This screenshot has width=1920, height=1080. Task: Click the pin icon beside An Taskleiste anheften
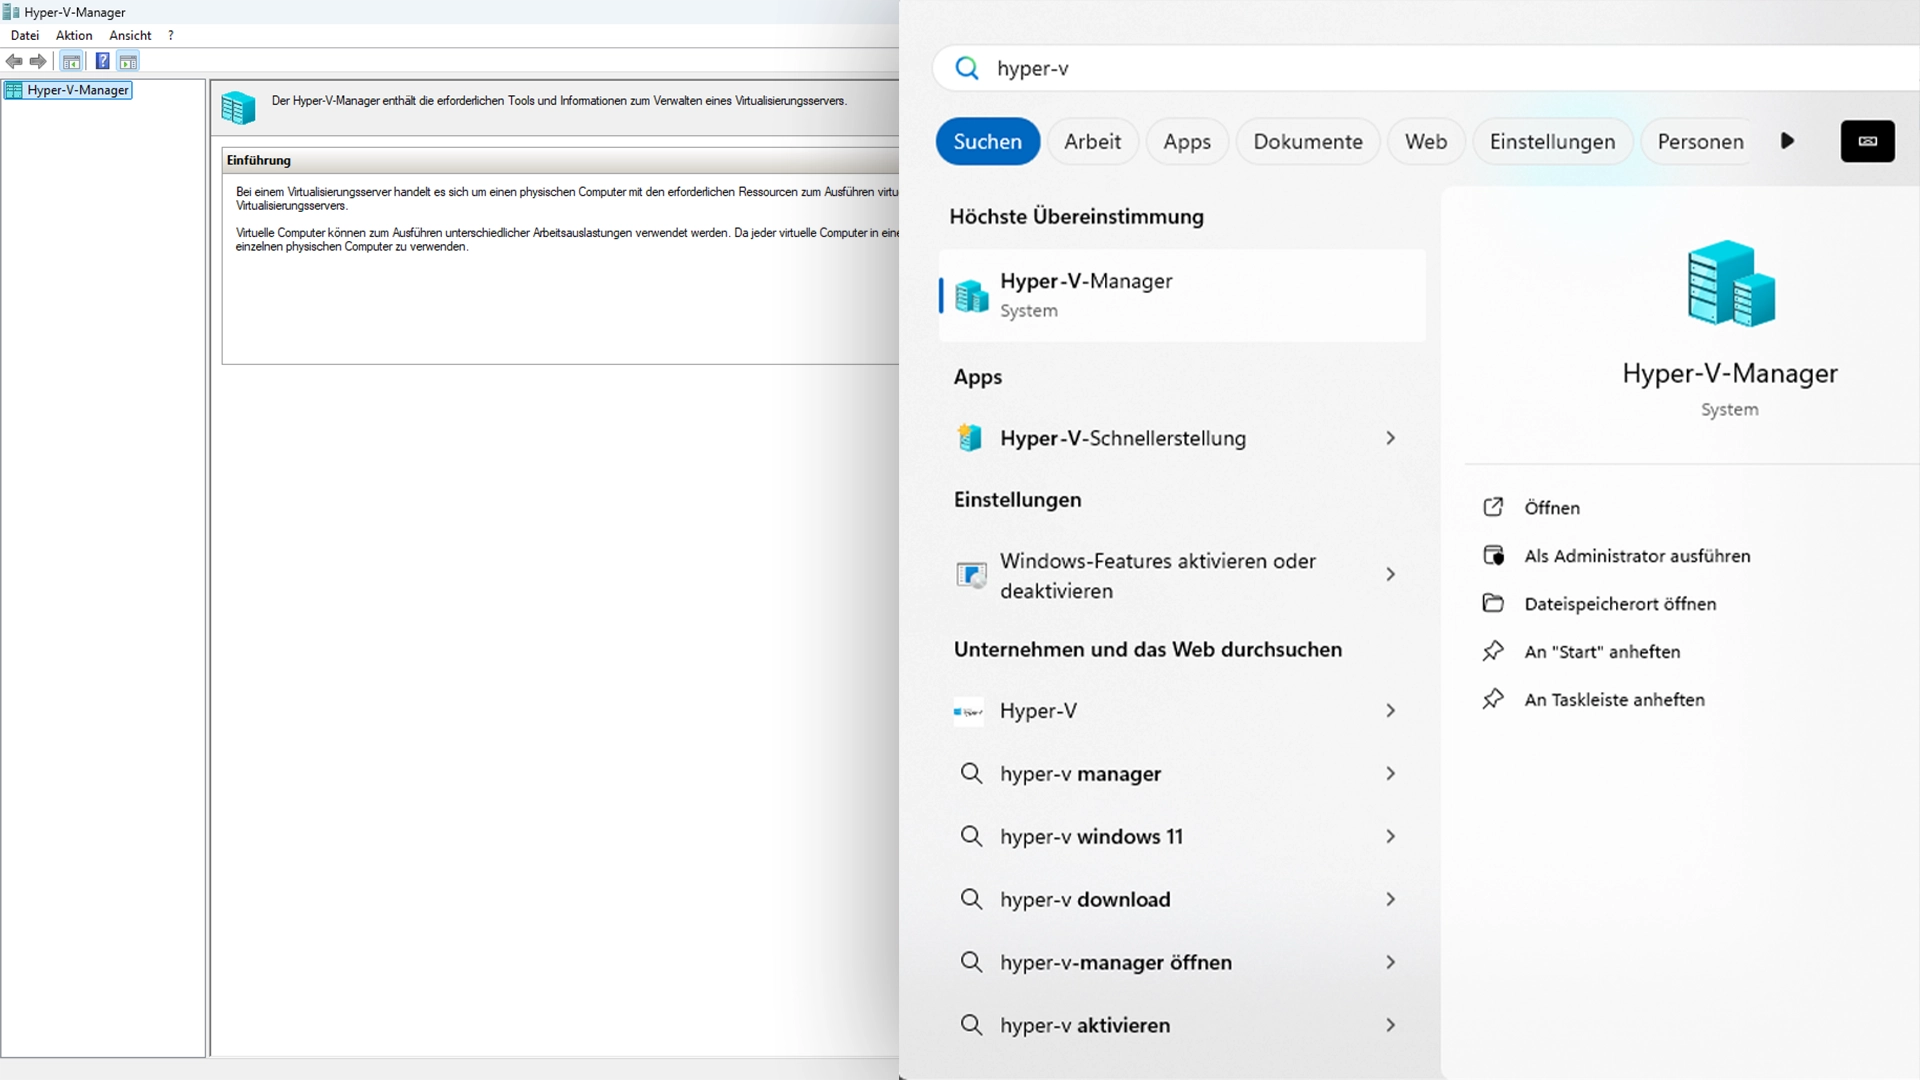pos(1493,699)
